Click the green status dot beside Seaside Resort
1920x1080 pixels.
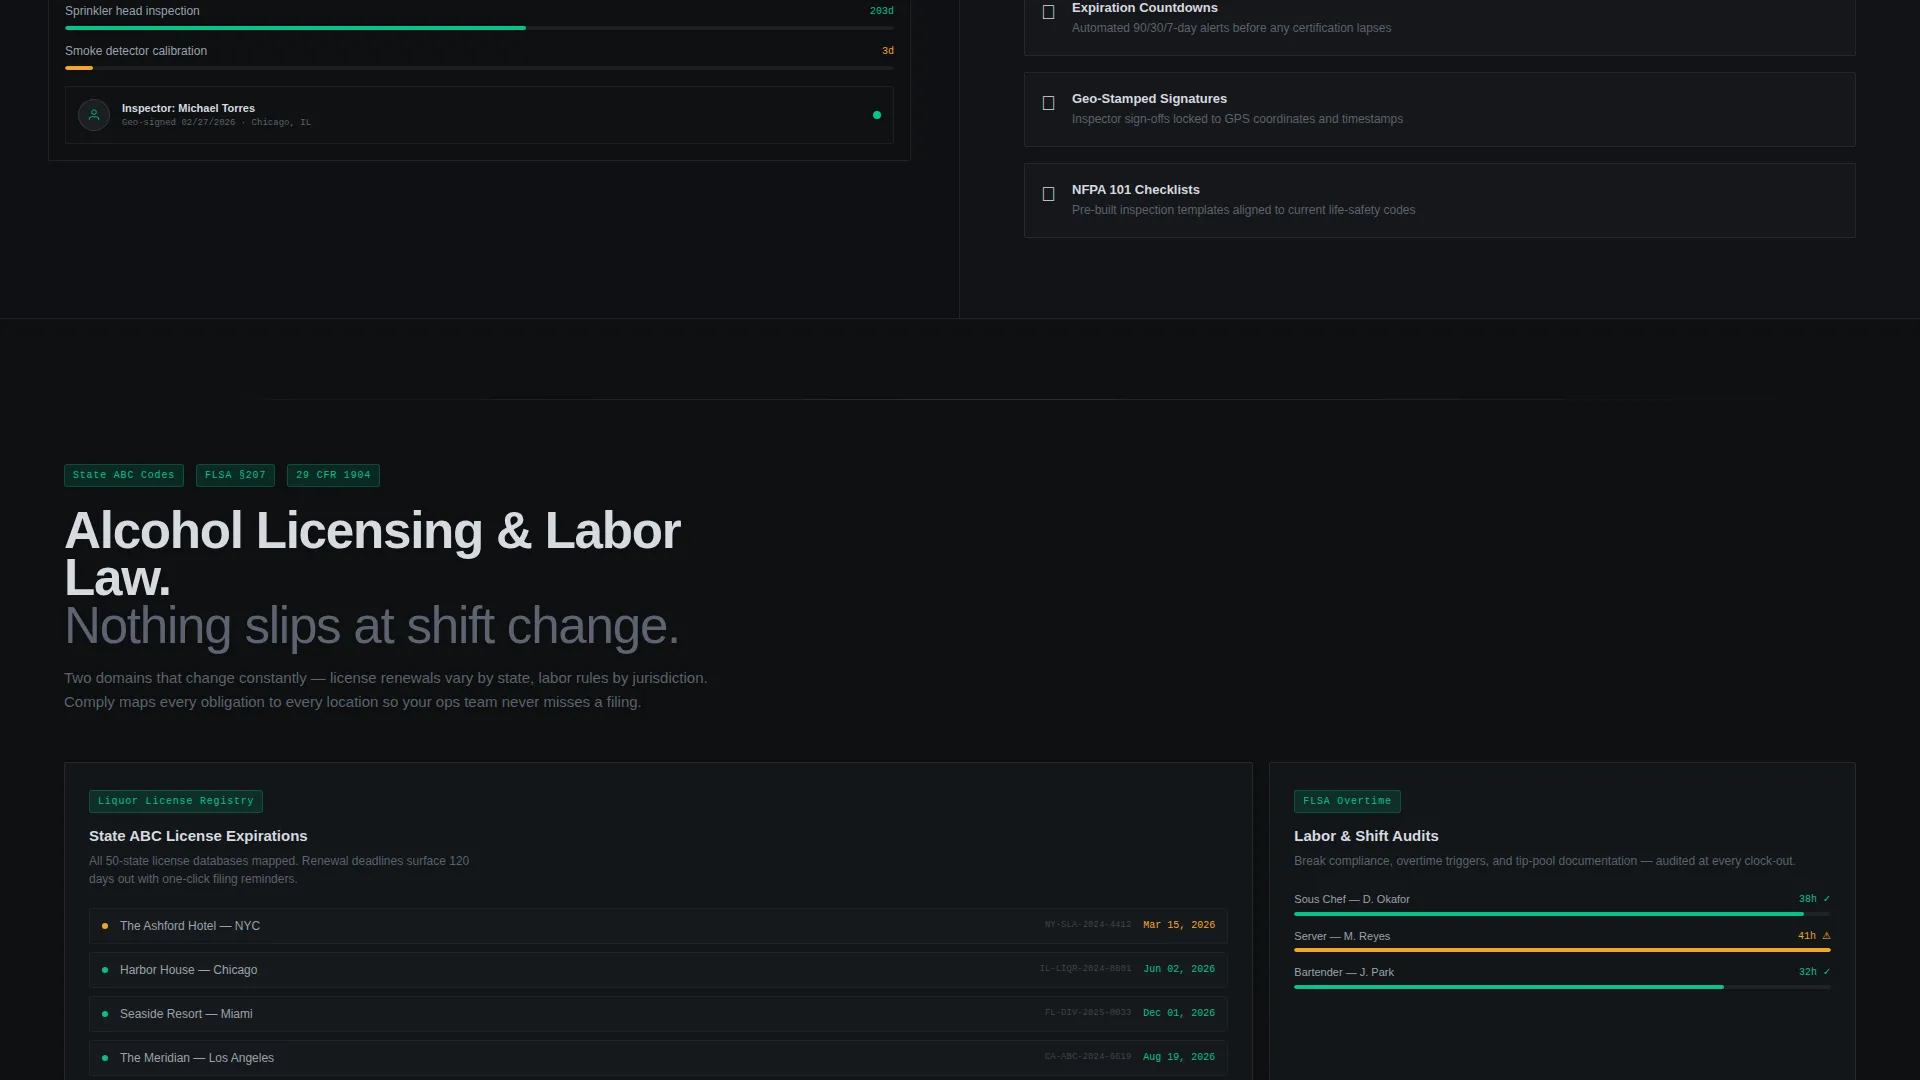click(105, 1014)
